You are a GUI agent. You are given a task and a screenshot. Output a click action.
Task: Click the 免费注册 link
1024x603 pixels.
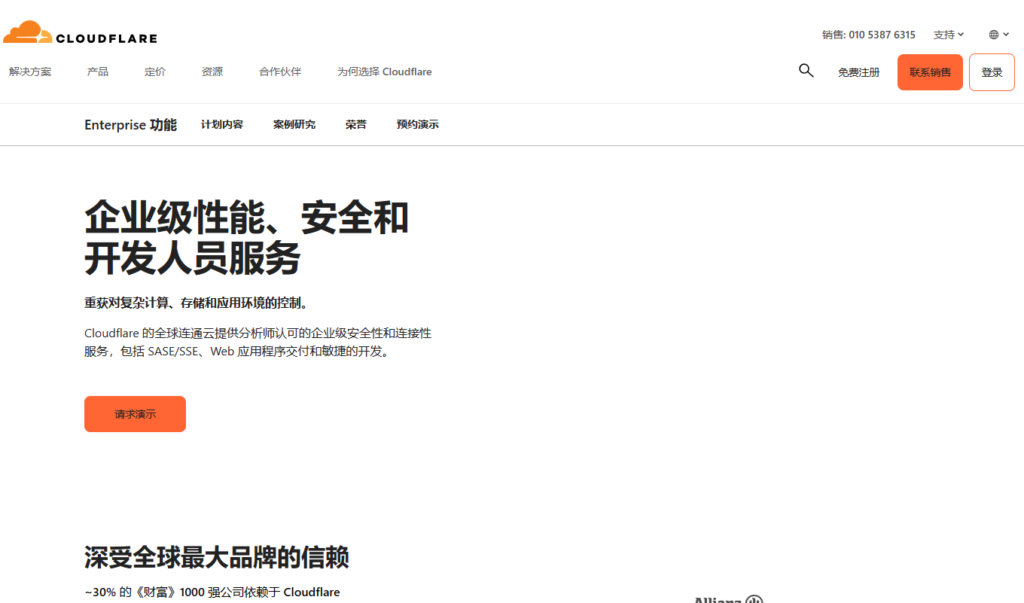click(x=859, y=73)
